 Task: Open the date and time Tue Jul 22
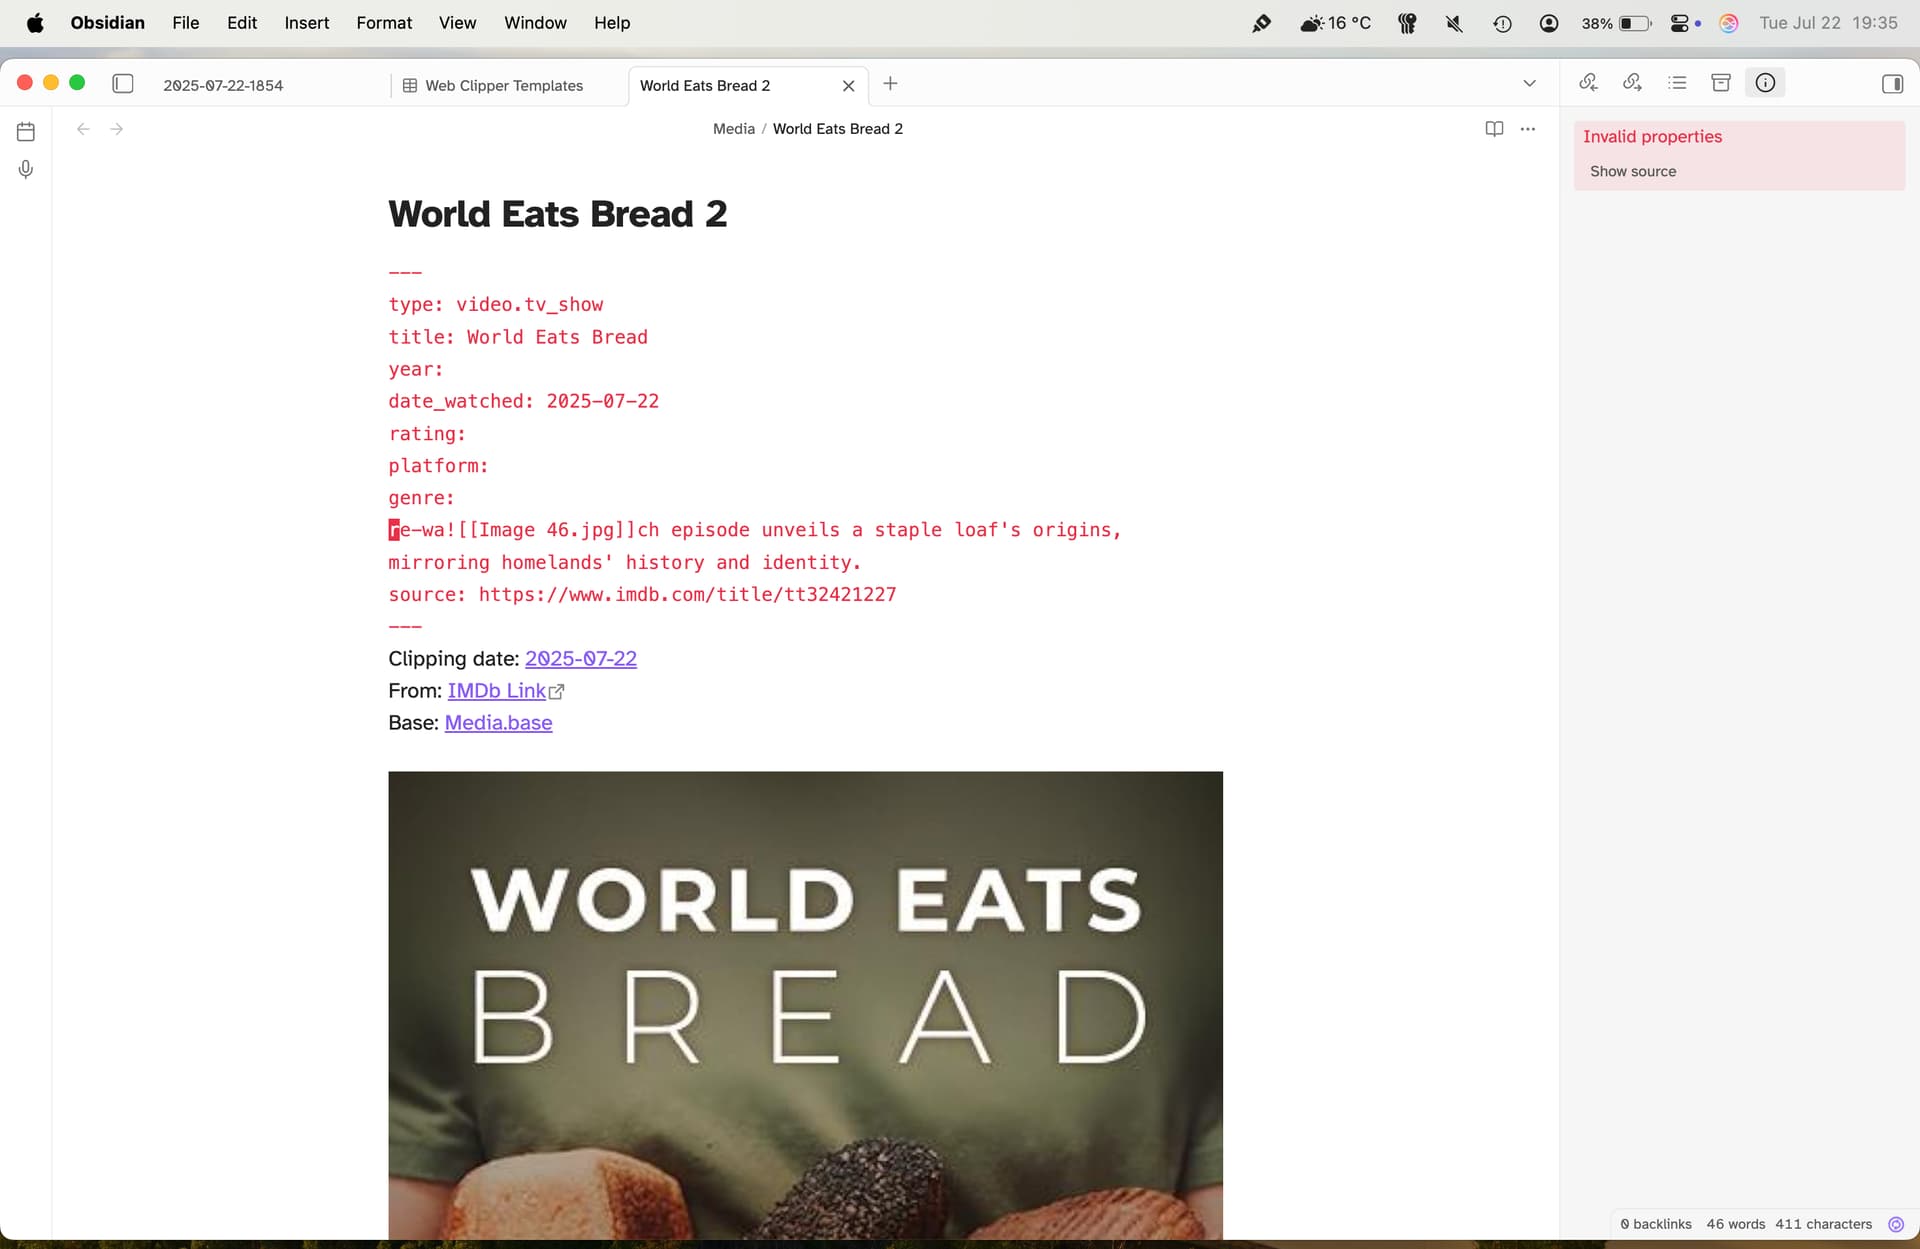(x=1828, y=23)
